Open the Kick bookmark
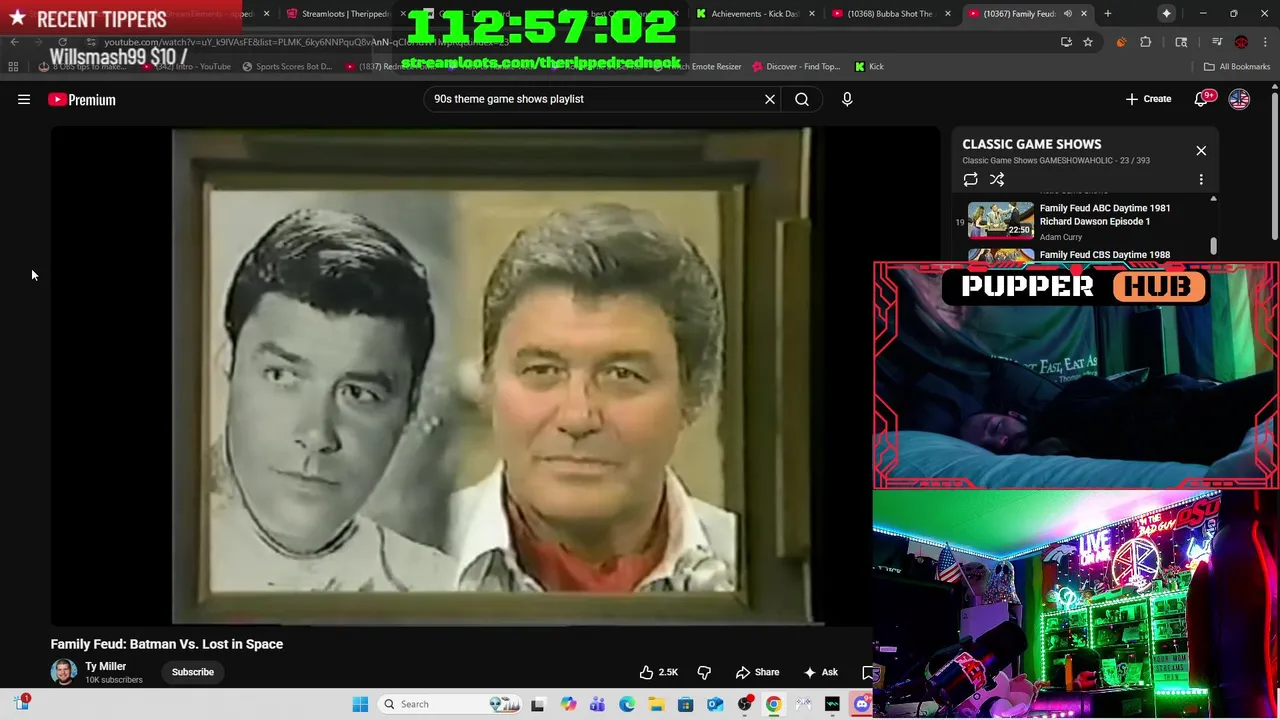 [869, 66]
